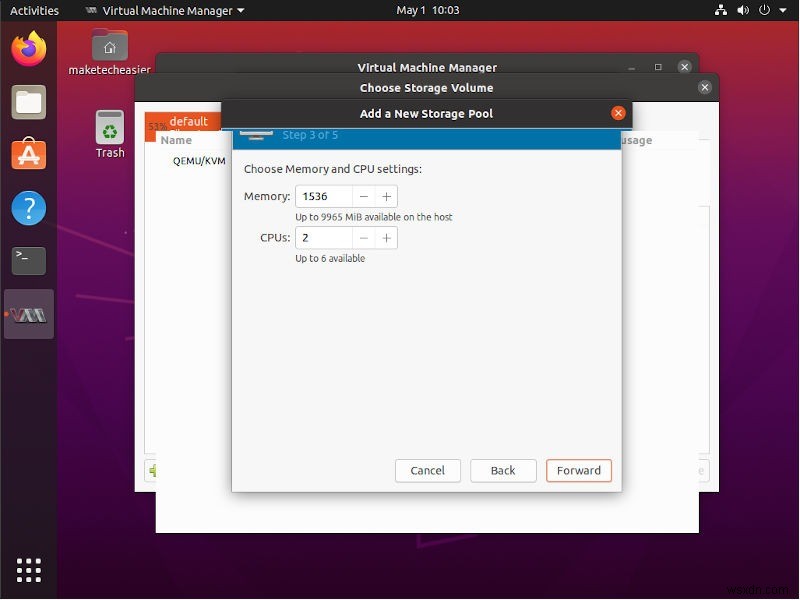Open the maketecheasier folder on the desktop
Screen dimensions: 800x600
pyautogui.click(x=109, y=48)
